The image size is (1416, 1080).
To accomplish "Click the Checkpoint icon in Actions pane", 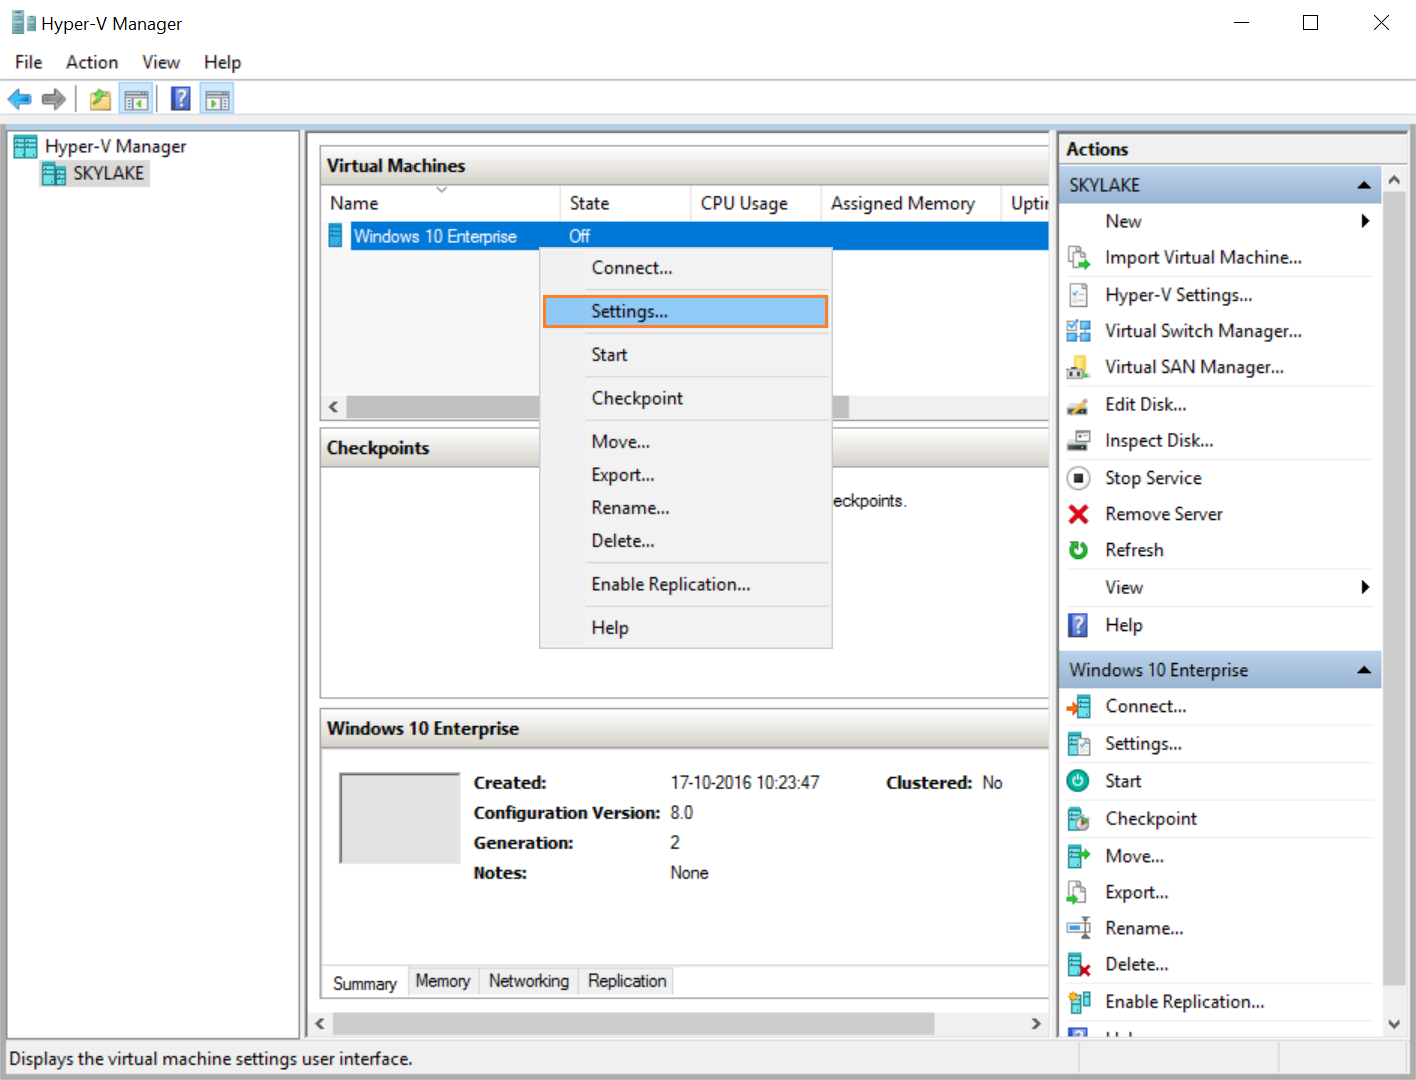I will [x=1079, y=819].
